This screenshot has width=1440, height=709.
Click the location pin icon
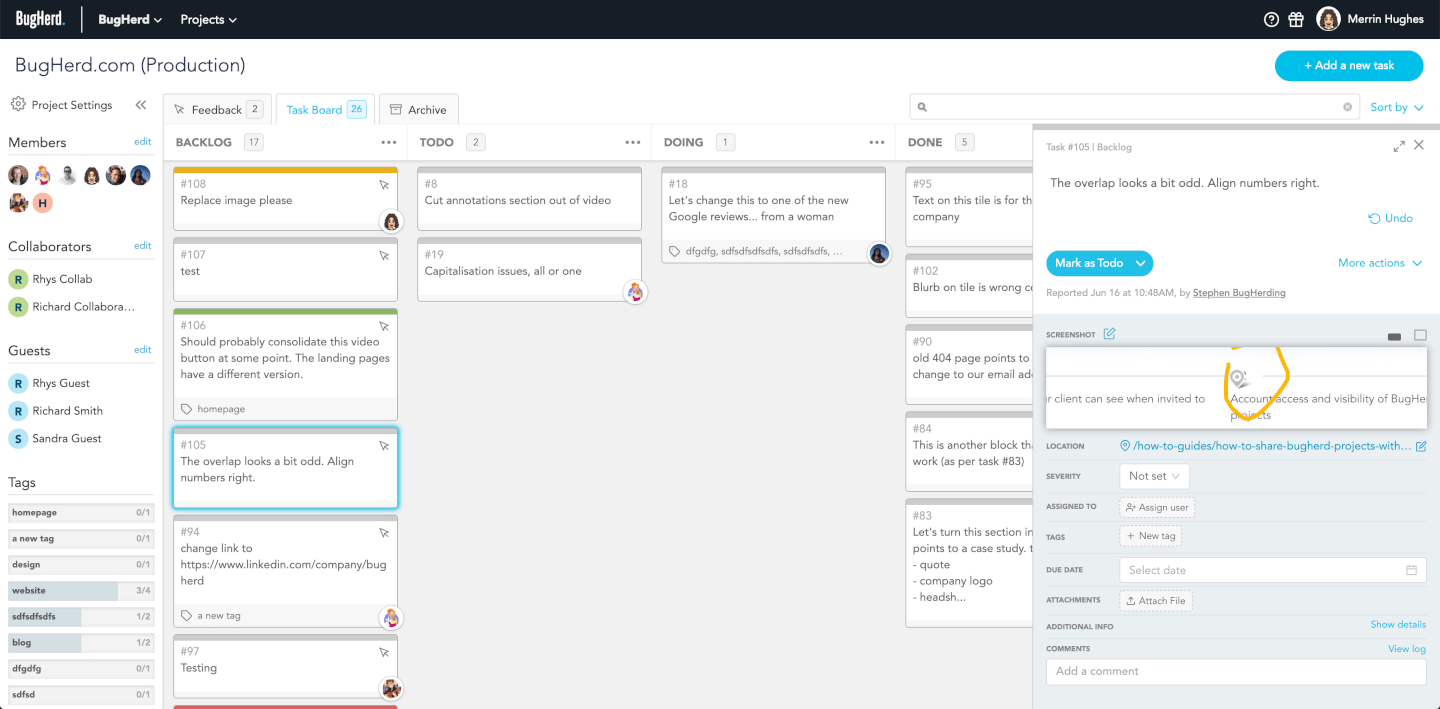[1125, 446]
